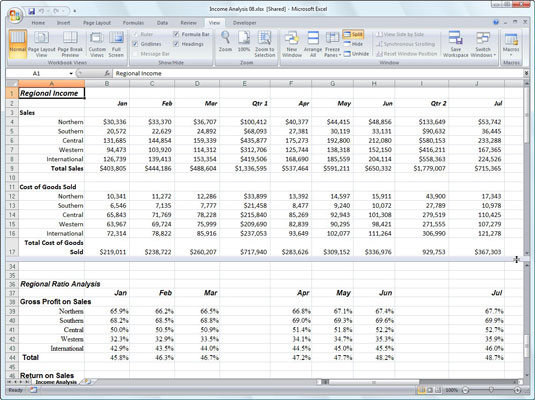Select the Regional Ratio Analysis cell
This screenshot has width=535, height=400.
click(x=52, y=284)
